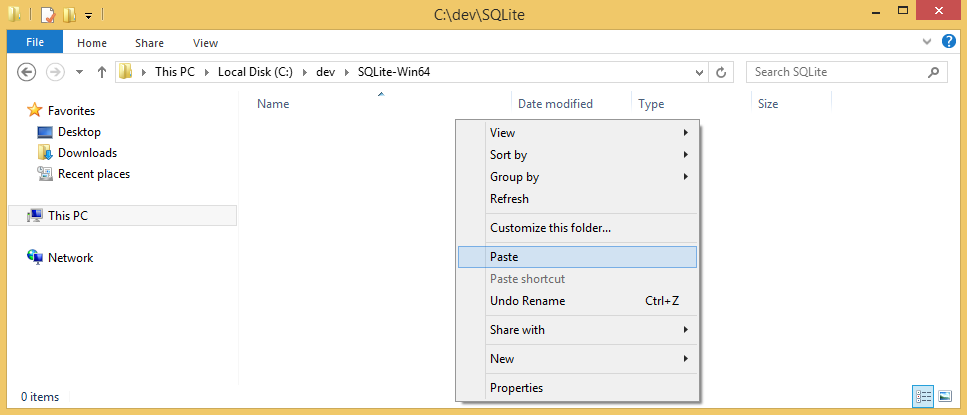Viewport: 967px width, 415px height.
Task: Click the dev breadcrumb segment
Action: pyautogui.click(x=325, y=72)
